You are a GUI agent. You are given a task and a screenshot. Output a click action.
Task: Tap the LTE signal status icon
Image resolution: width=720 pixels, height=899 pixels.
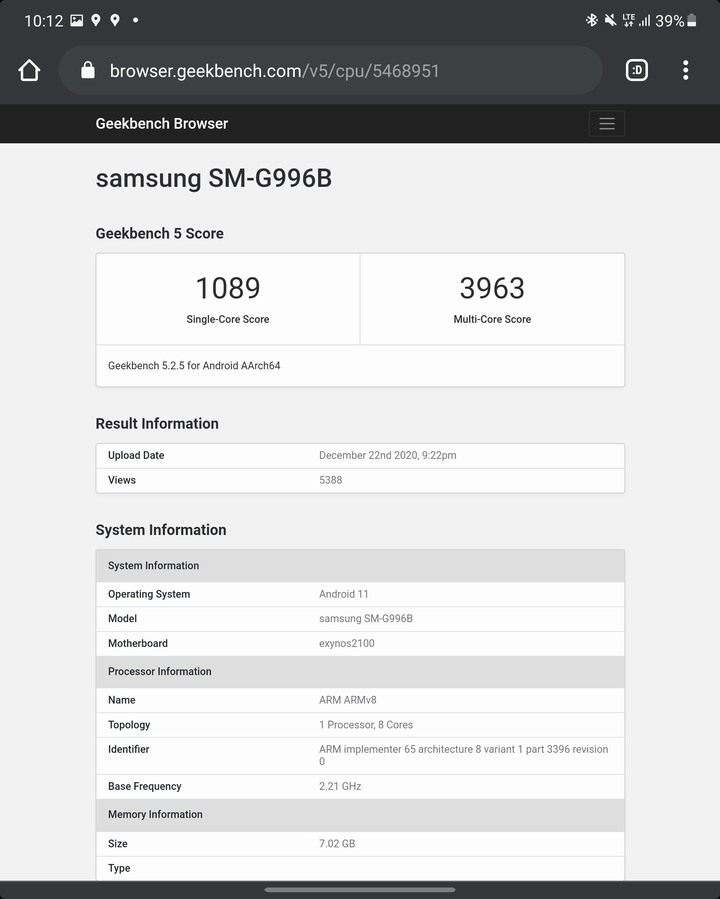click(x=629, y=21)
